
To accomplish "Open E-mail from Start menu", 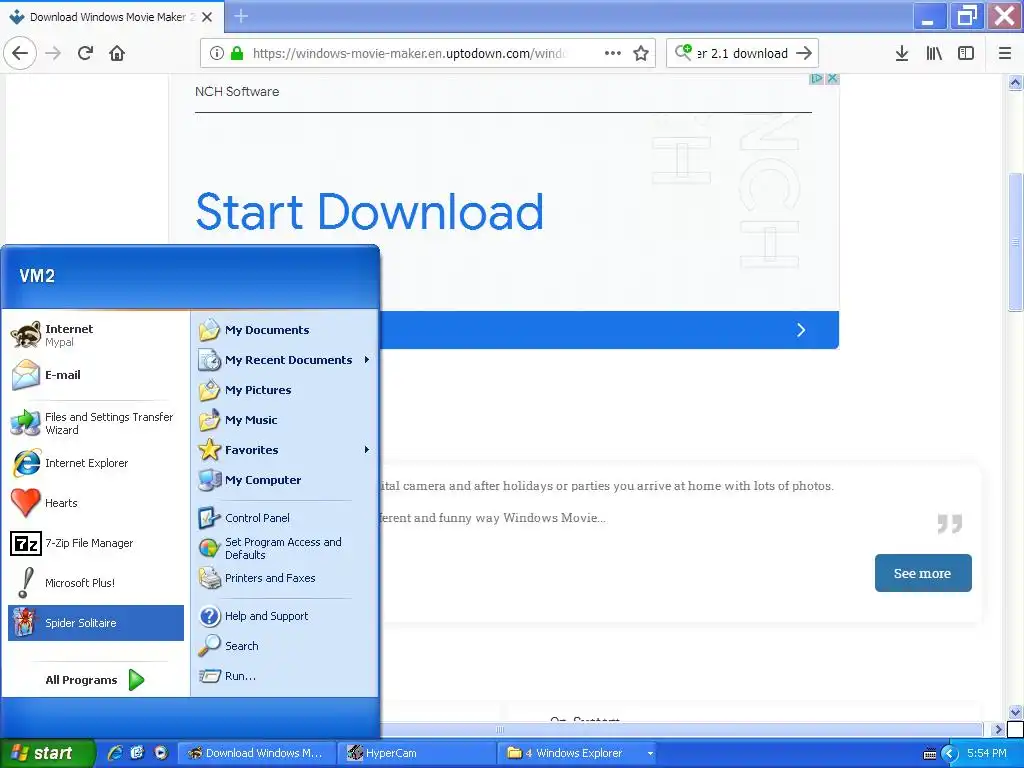I will click(96, 375).
